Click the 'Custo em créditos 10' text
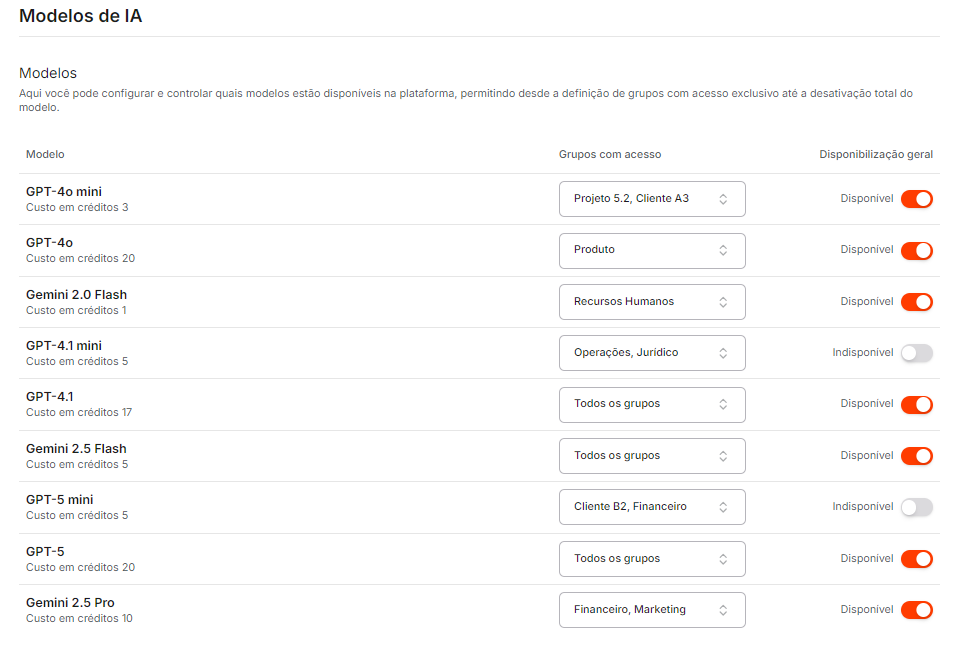The height and width of the screenshot is (659, 973). click(79, 618)
